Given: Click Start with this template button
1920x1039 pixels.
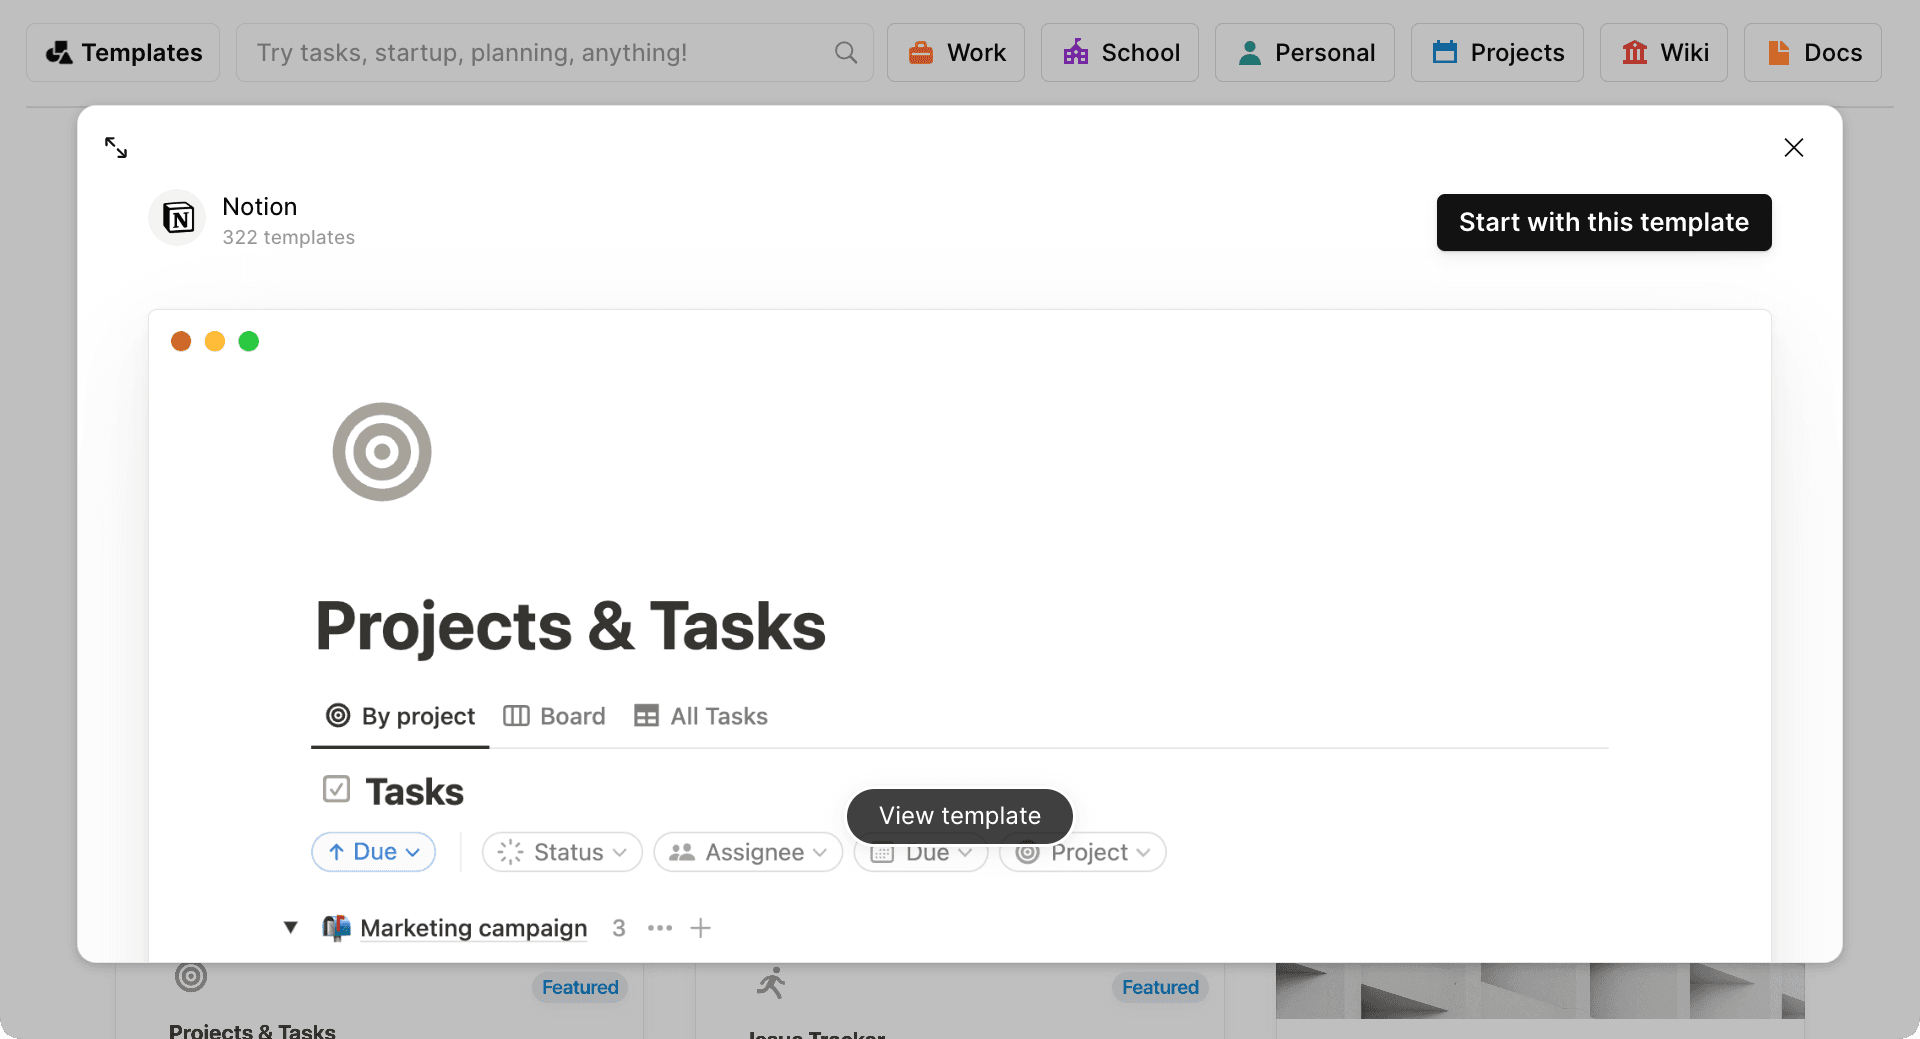Looking at the screenshot, I should click(x=1603, y=222).
